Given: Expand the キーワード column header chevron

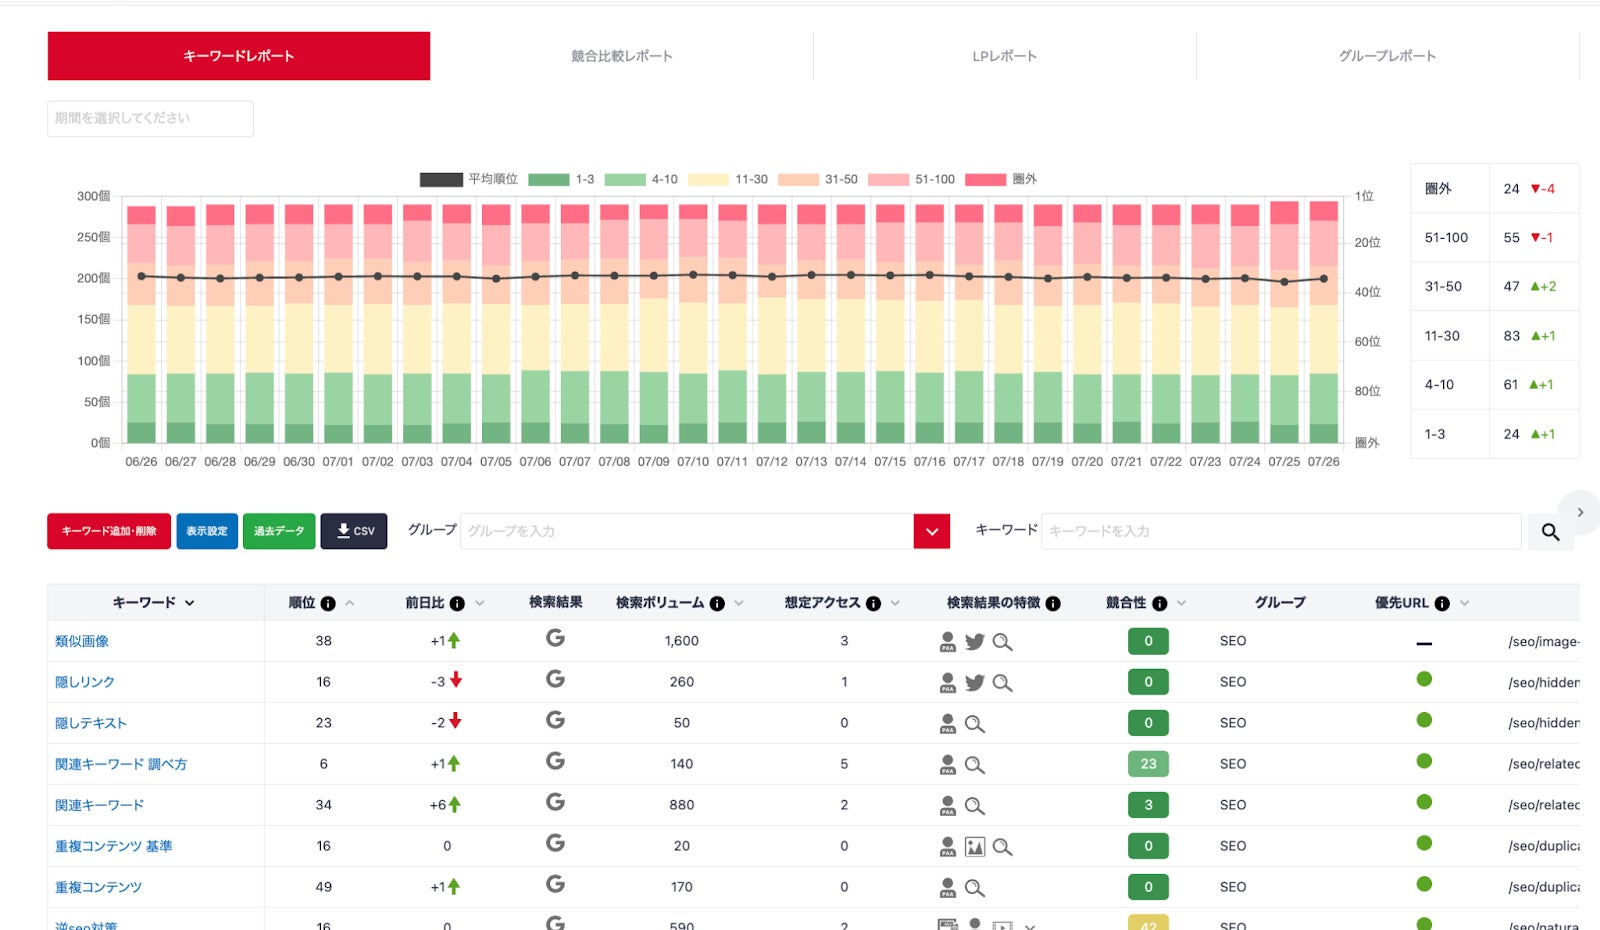Looking at the screenshot, I should click(x=190, y=603).
